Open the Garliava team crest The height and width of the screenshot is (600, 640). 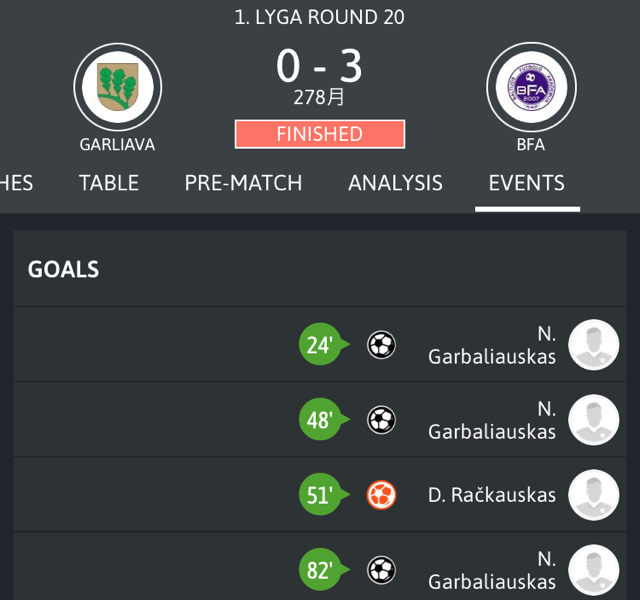pyautogui.click(x=118, y=87)
